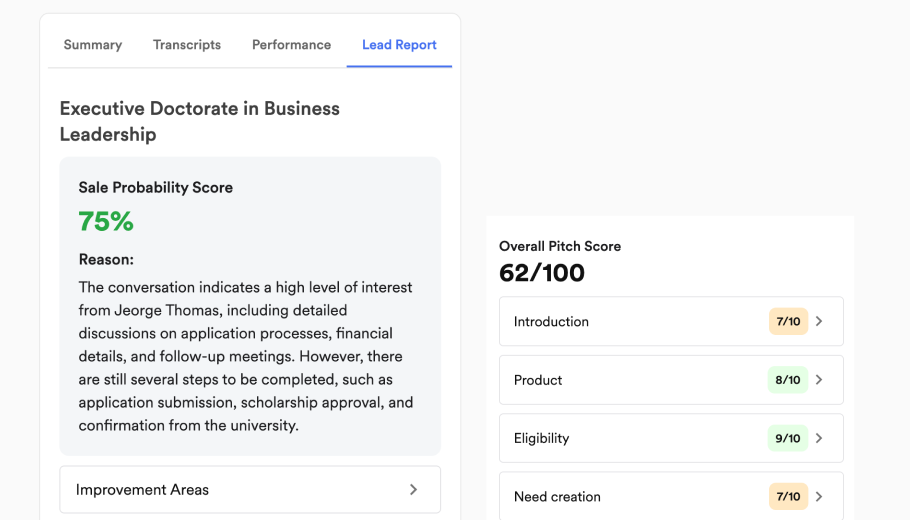Click the Product section label

coord(538,380)
